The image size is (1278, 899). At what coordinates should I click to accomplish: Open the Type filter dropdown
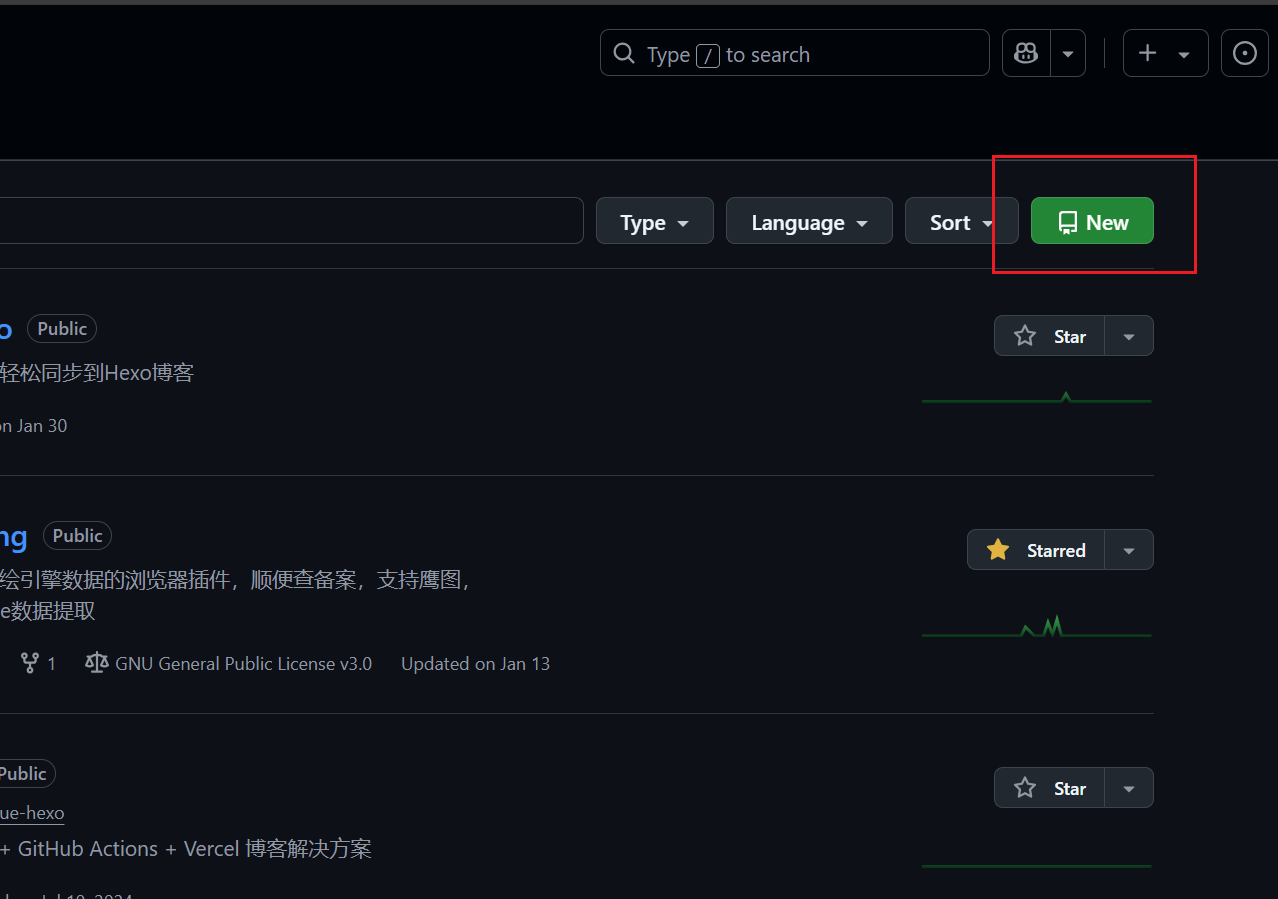(x=654, y=222)
